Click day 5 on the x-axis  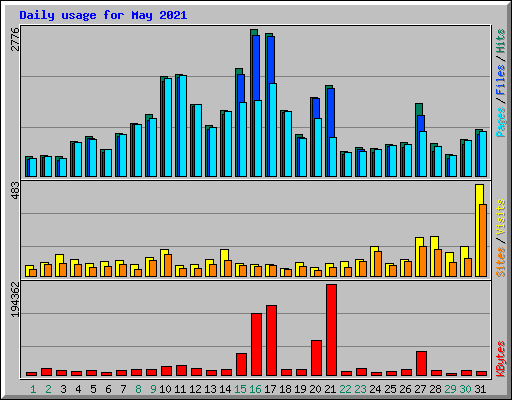93,389
